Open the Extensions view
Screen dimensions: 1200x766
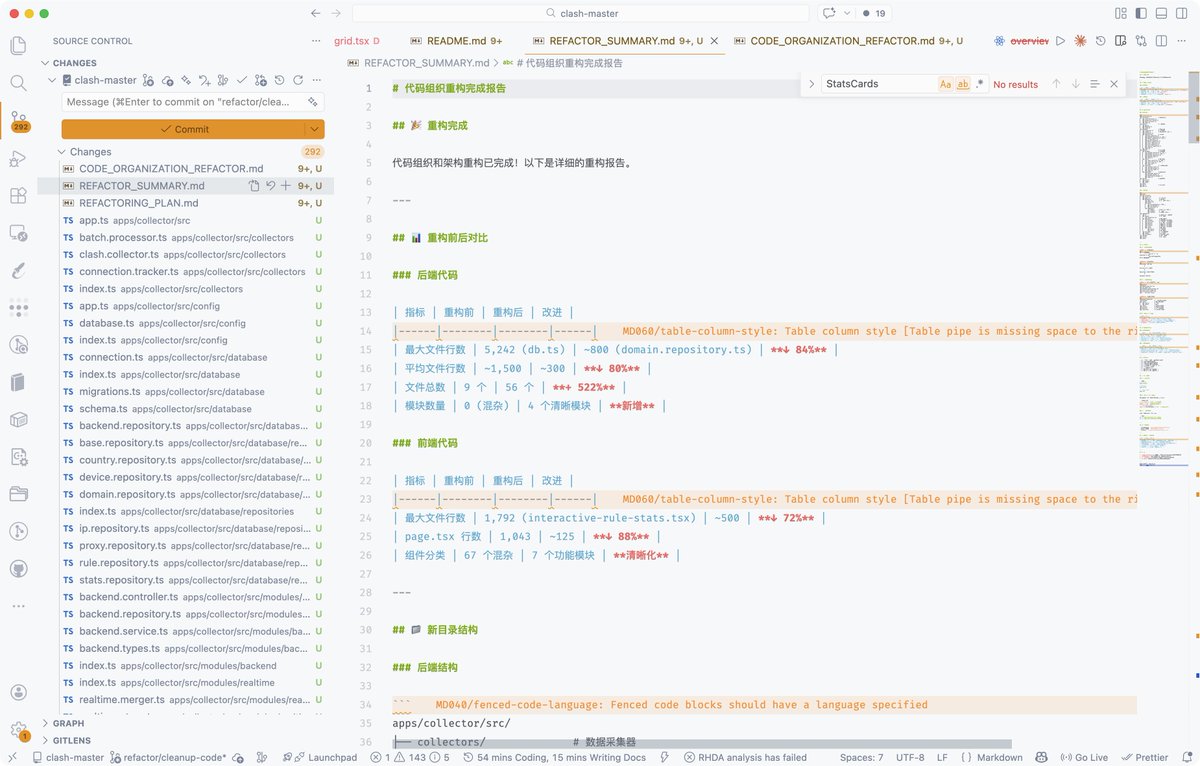pos(18,196)
